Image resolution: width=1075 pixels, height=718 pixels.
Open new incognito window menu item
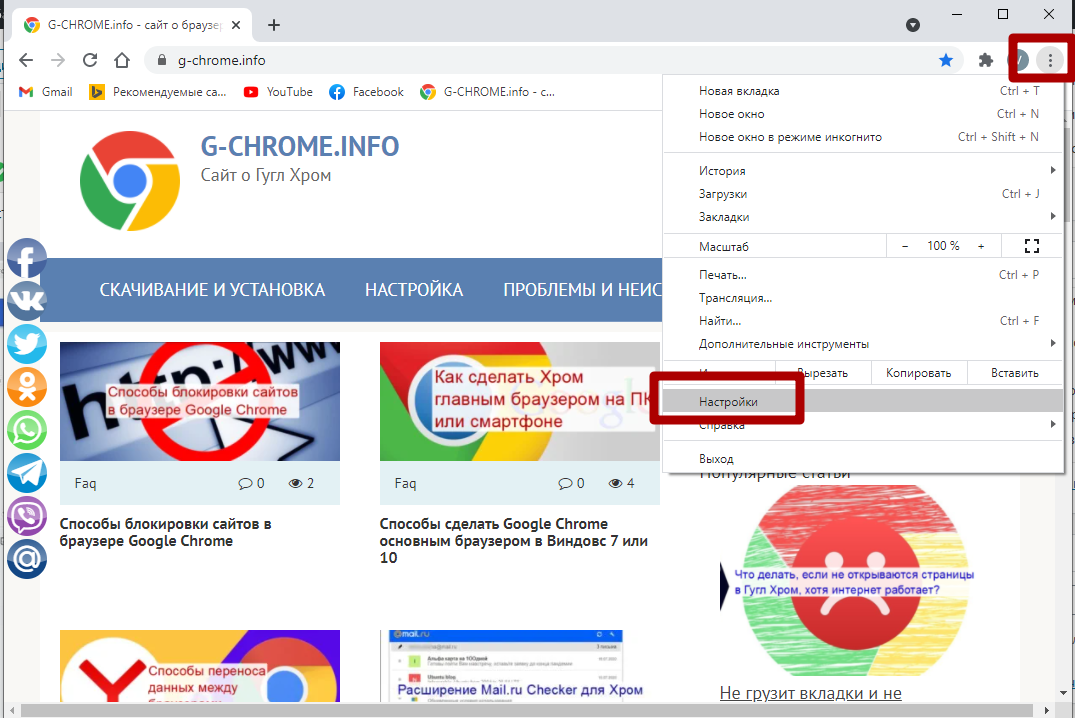[x=862, y=137]
